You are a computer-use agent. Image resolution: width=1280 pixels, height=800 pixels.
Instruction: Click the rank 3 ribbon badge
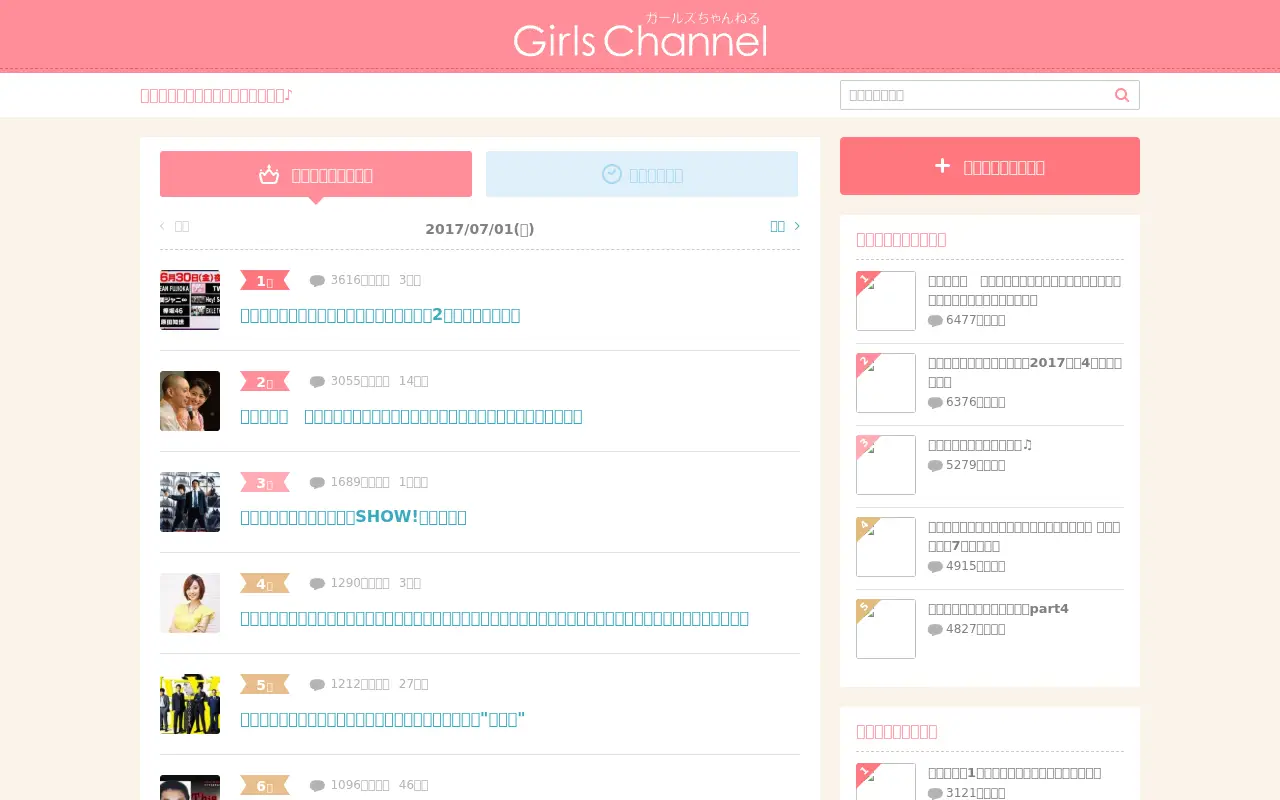pyautogui.click(x=265, y=482)
